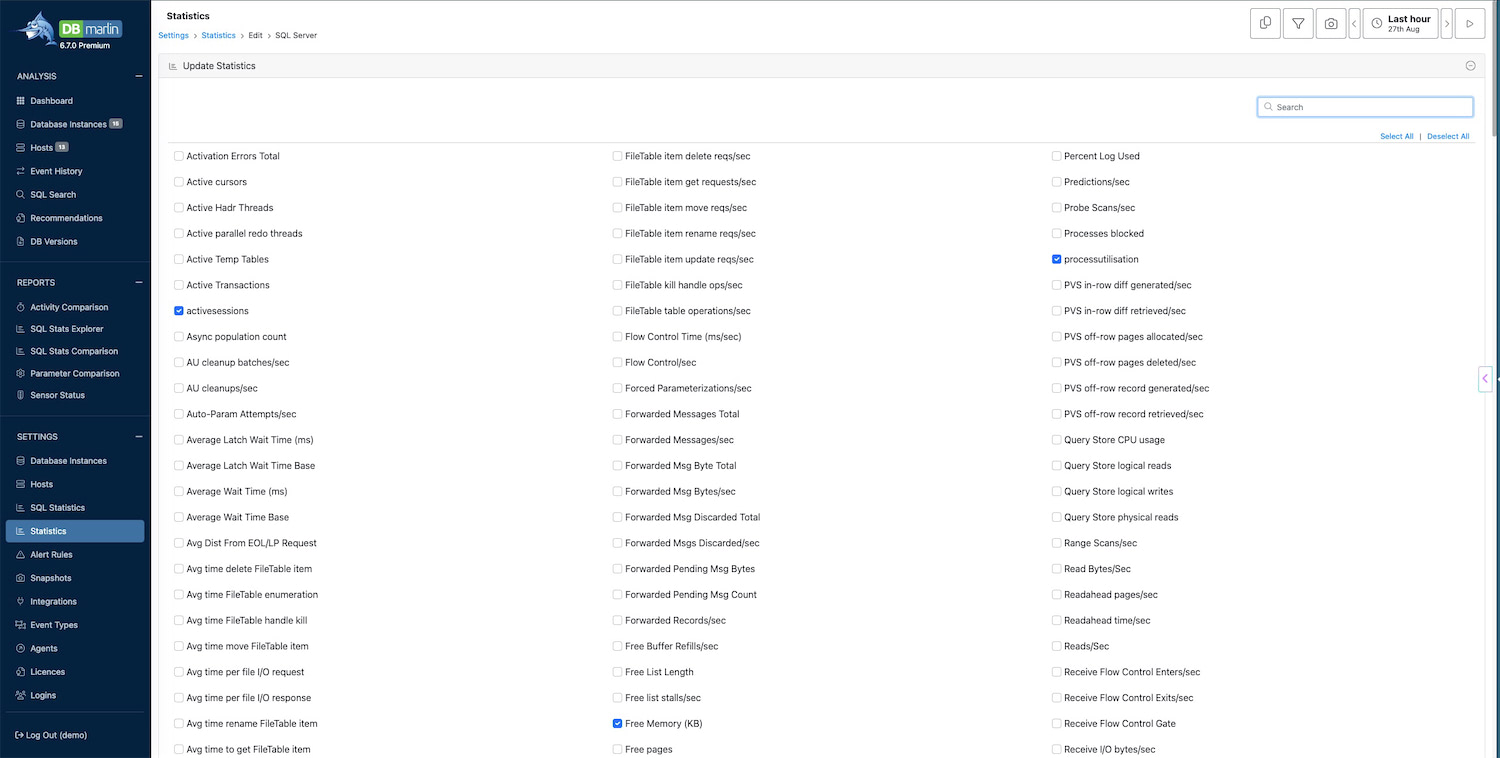Click Log Out (demo)
The image size is (1500, 758).
(x=52, y=735)
